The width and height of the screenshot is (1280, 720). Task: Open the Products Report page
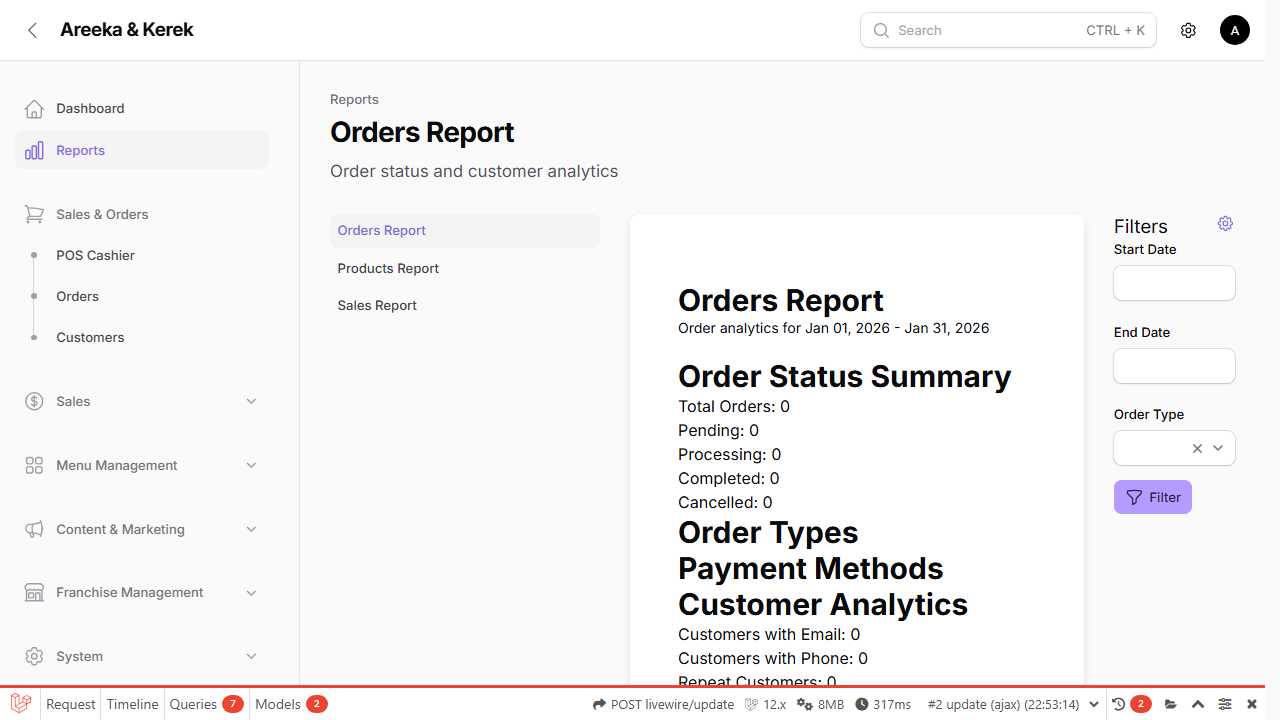pos(388,268)
